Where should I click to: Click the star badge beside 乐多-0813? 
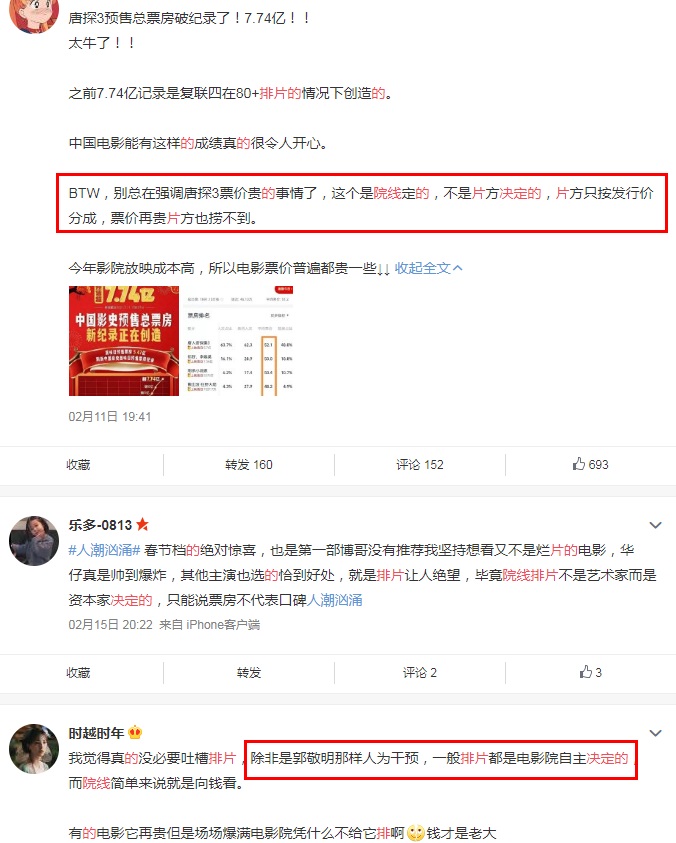point(142,524)
